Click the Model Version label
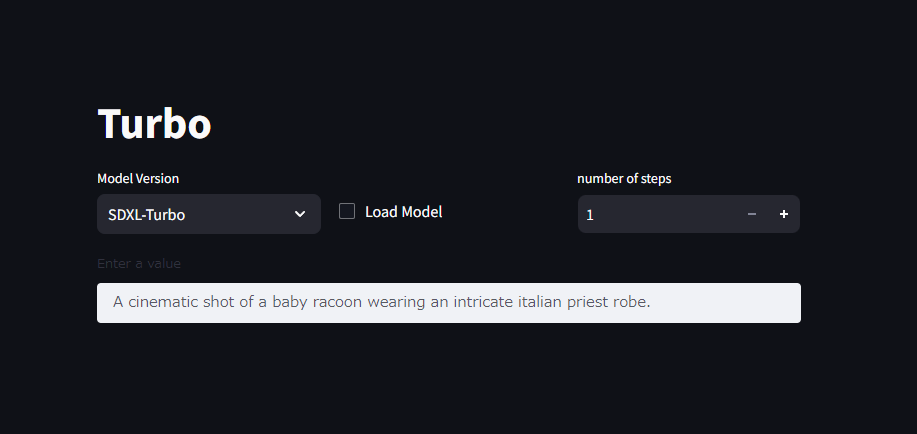 click(138, 178)
